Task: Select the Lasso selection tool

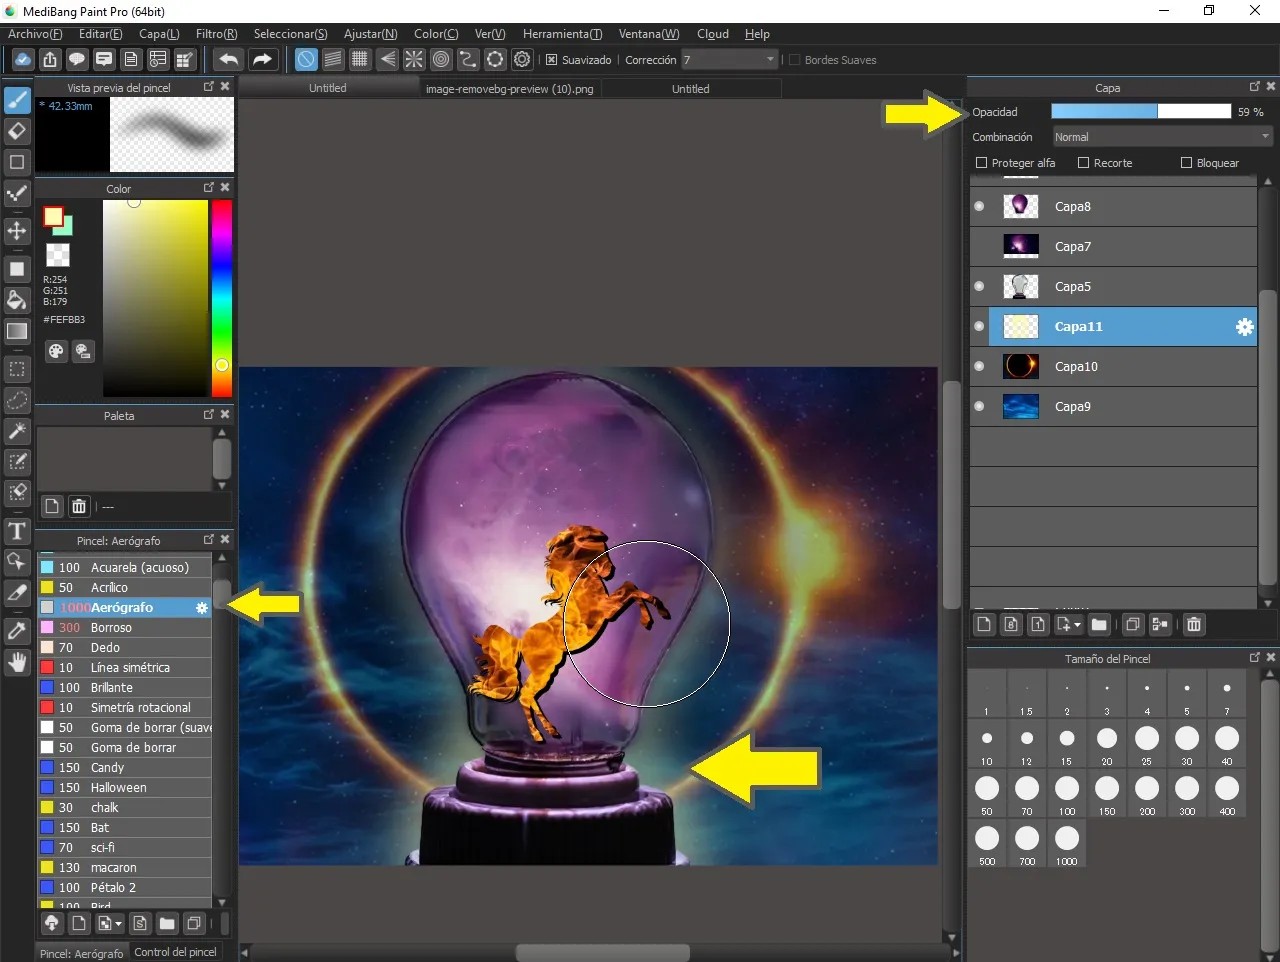Action: (x=17, y=400)
